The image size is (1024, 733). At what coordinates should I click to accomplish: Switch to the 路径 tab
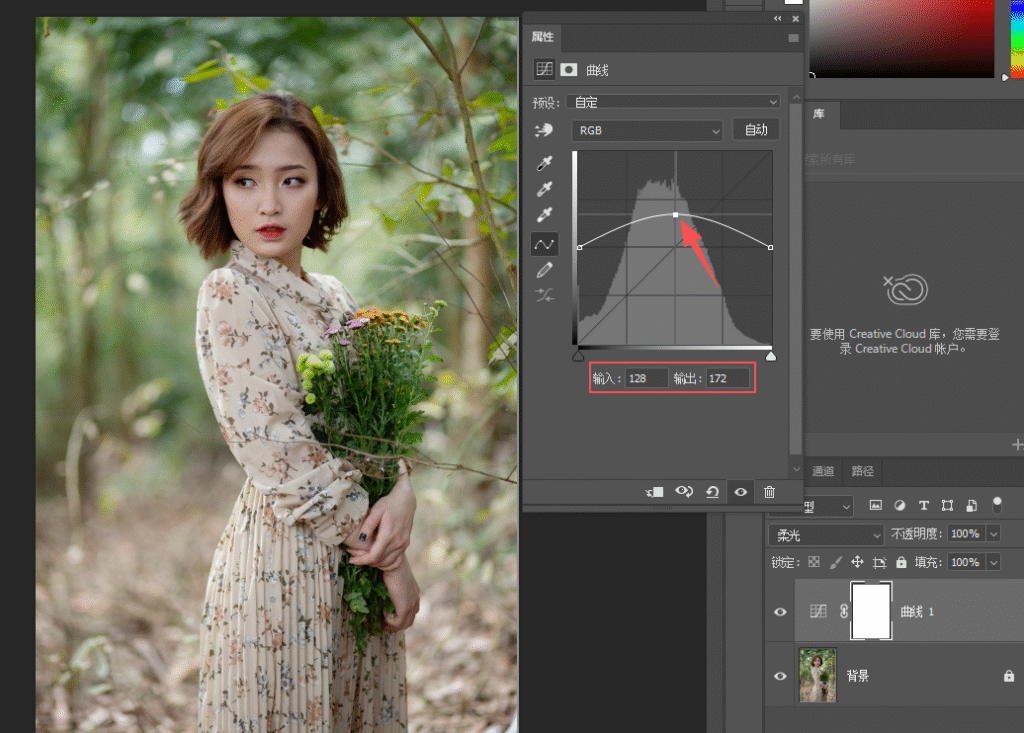(862, 471)
